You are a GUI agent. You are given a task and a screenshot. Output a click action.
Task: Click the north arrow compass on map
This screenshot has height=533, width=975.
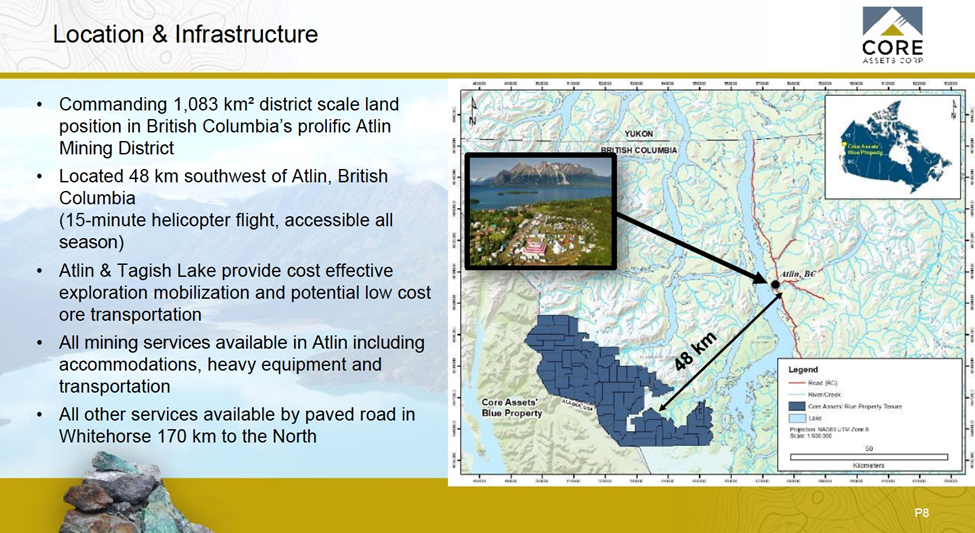click(x=472, y=110)
